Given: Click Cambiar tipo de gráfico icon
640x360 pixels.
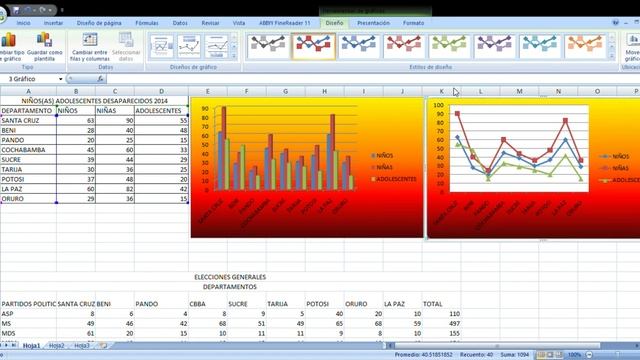Looking at the screenshot, I should (x=9, y=40).
